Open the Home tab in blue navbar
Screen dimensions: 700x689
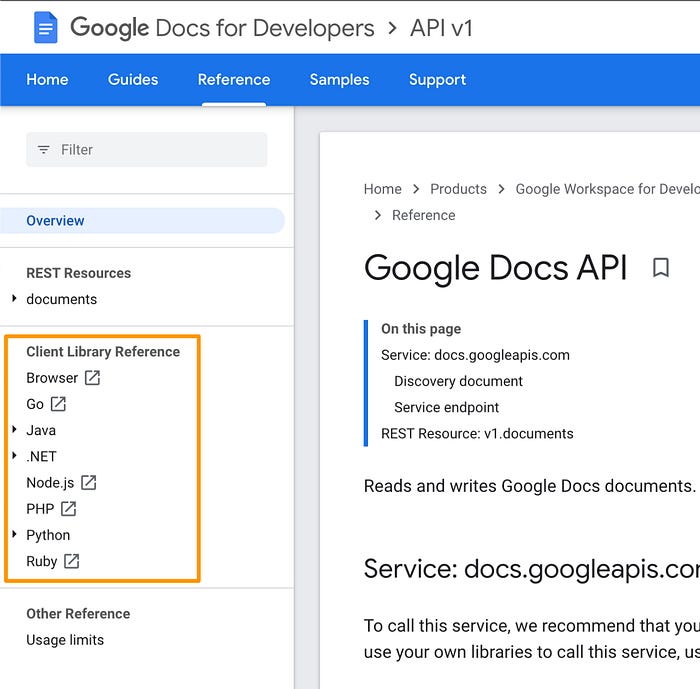coord(47,79)
